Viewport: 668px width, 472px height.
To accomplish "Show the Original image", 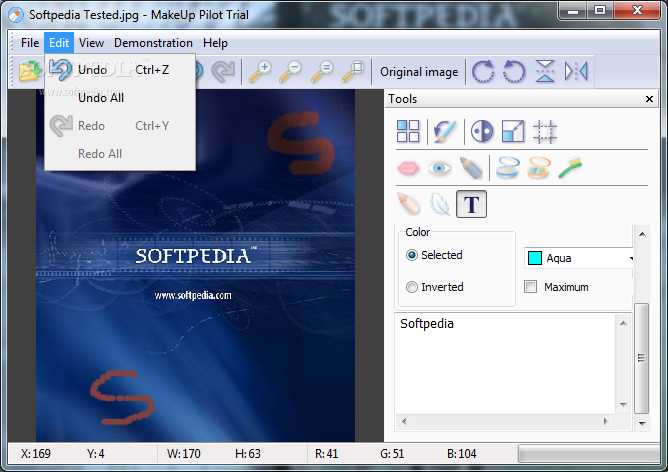I will tap(419, 72).
